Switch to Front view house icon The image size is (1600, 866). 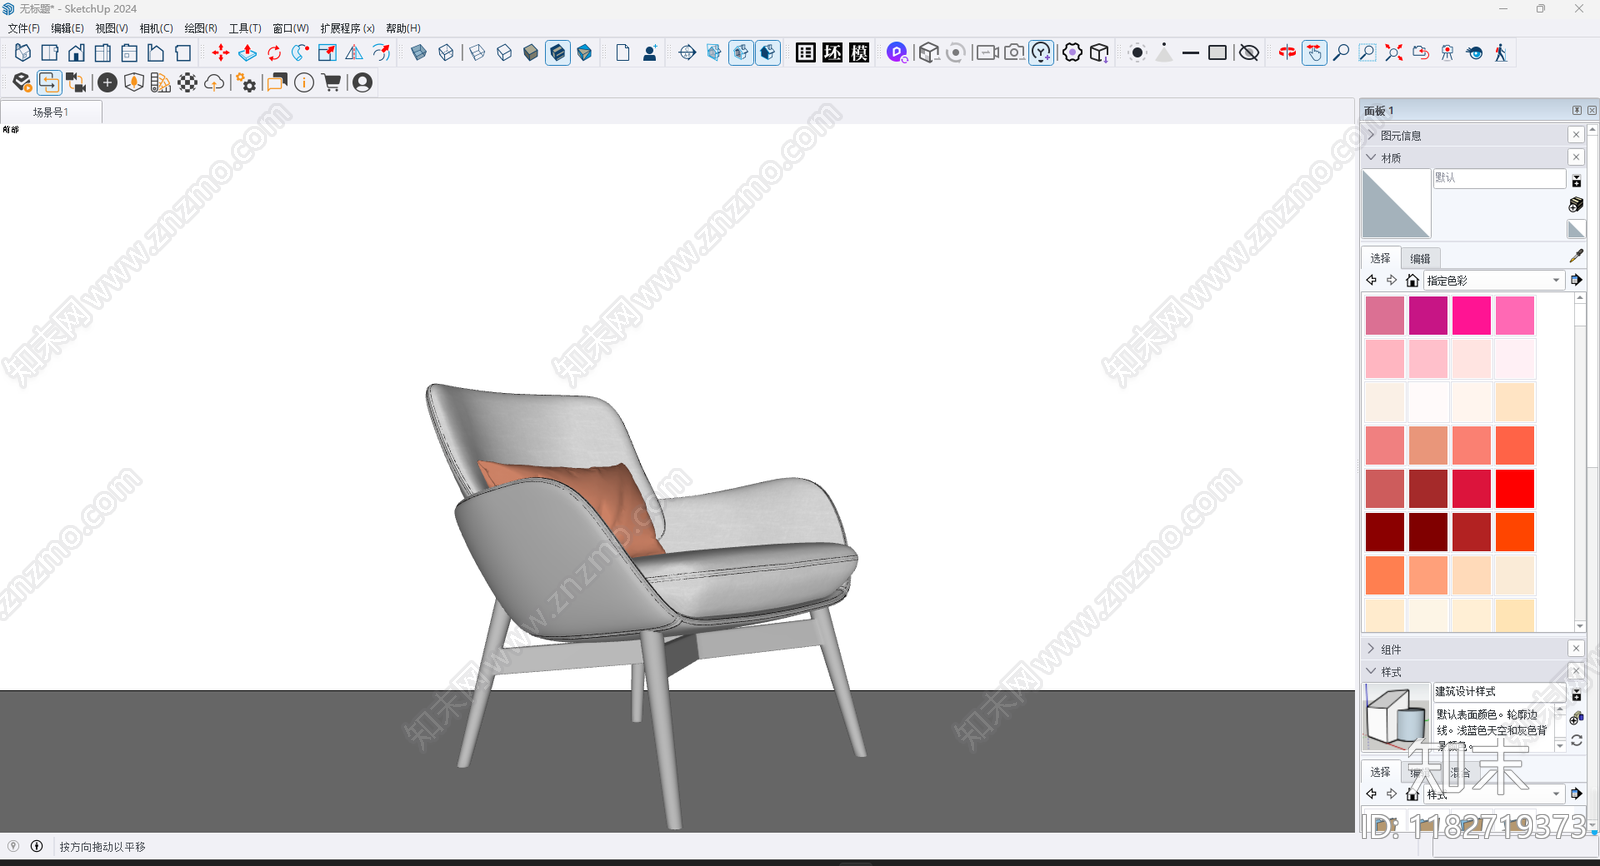pyautogui.click(x=76, y=52)
